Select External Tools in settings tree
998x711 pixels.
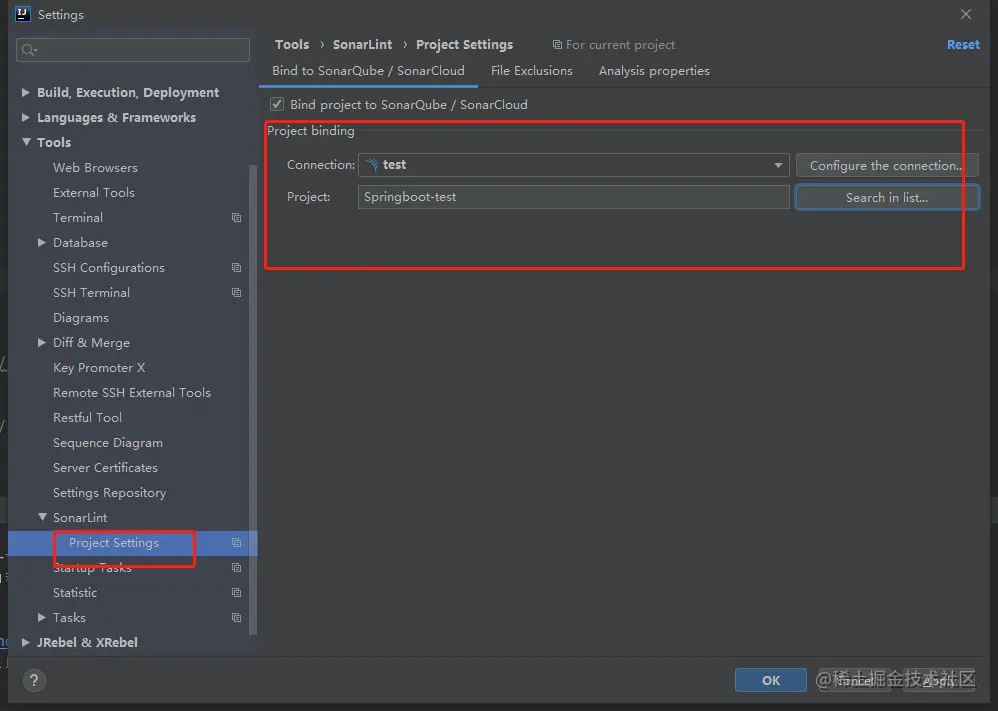point(94,192)
